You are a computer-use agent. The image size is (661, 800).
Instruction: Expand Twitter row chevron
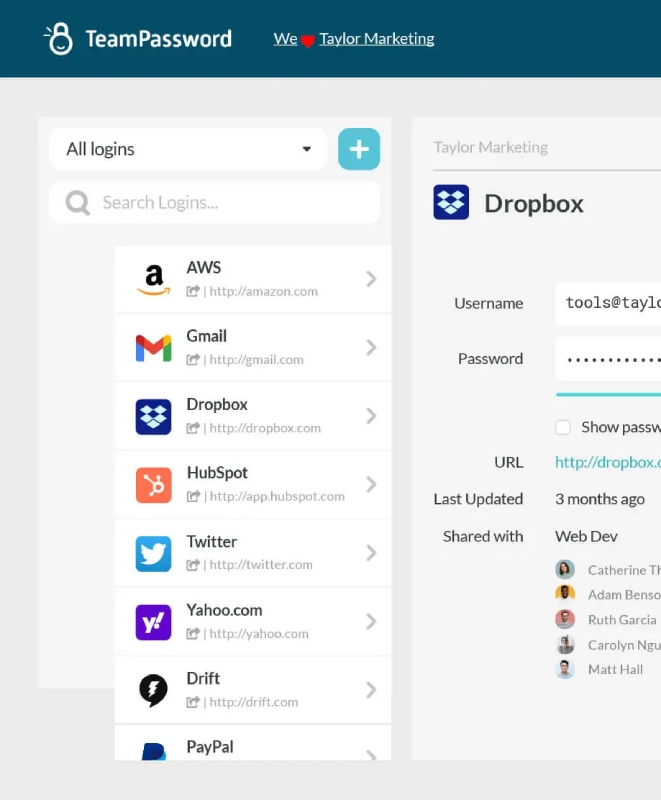[x=371, y=553]
